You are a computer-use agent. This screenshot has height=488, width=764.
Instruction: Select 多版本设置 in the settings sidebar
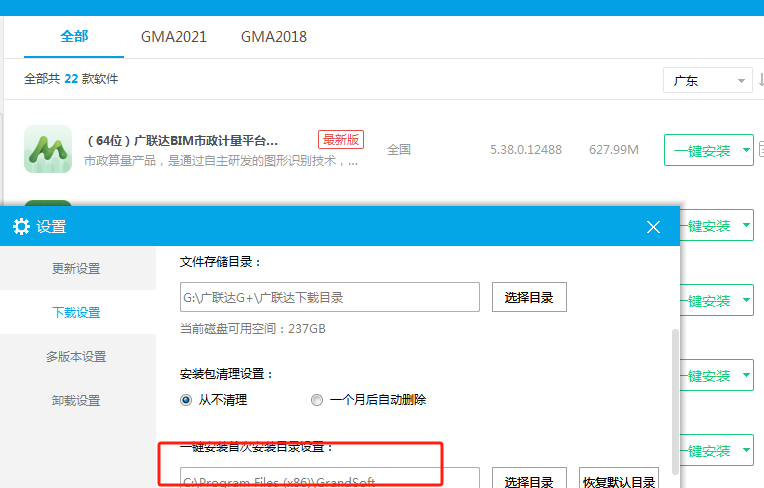point(76,357)
